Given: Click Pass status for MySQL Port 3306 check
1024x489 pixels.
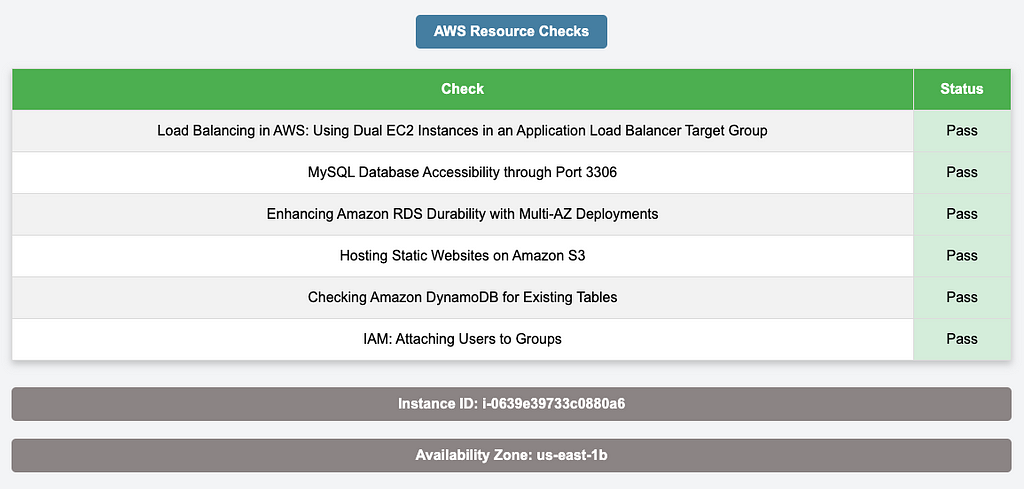Looking at the screenshot, I should tap(962, 172).
